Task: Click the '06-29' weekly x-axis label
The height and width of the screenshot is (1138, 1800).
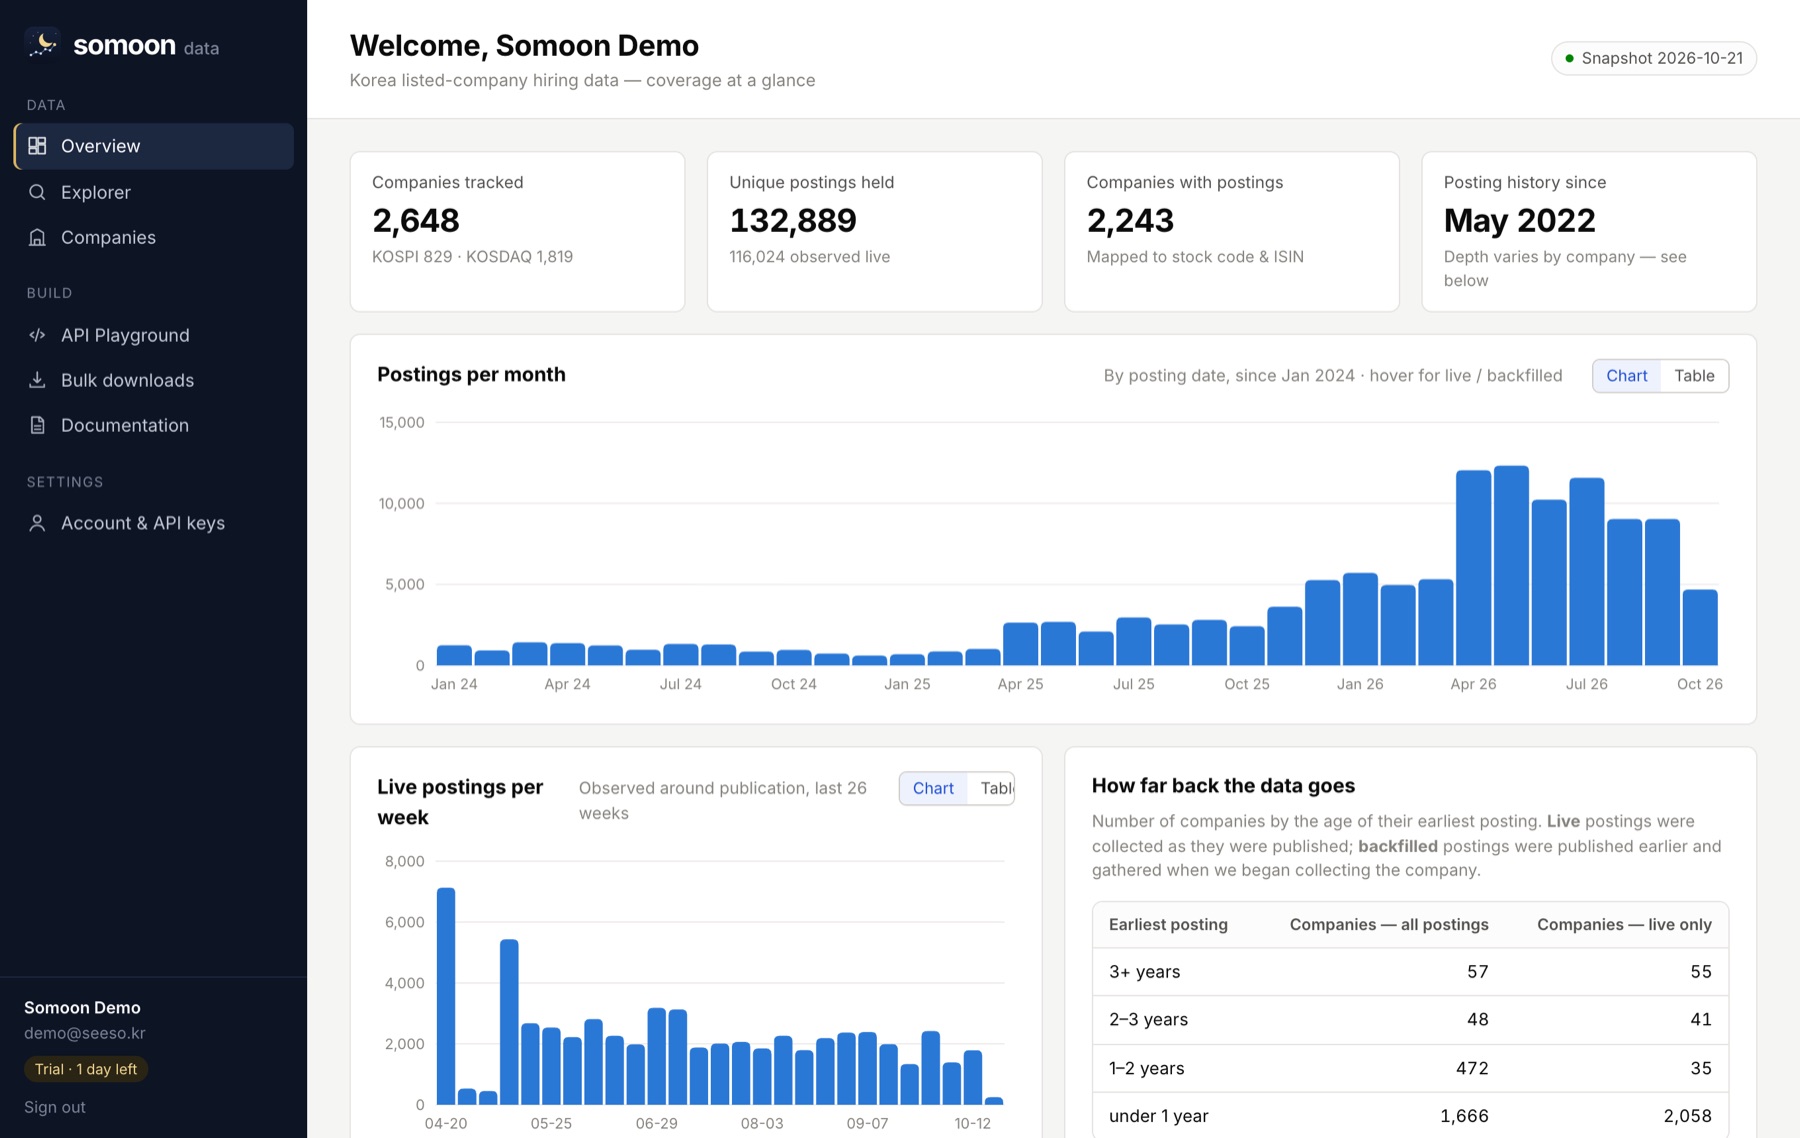Action: [x=656, y=1123]
